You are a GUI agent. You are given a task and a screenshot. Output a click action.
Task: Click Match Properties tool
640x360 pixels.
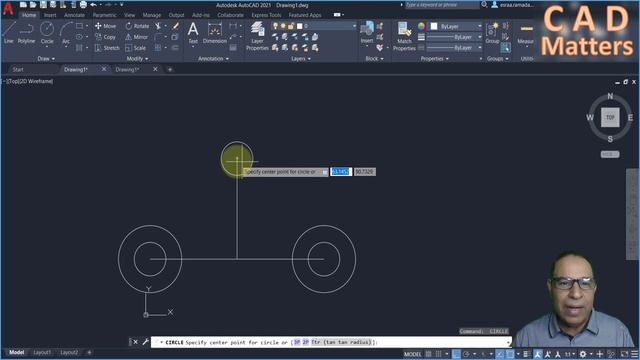404,36
